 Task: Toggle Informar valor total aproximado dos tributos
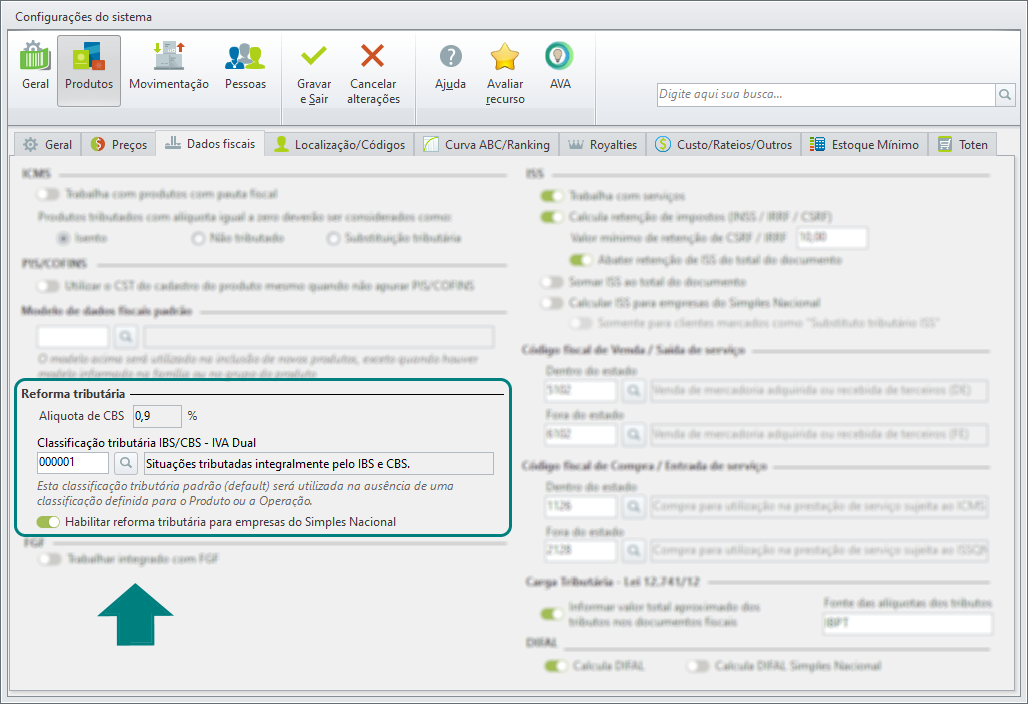point(552,615)
